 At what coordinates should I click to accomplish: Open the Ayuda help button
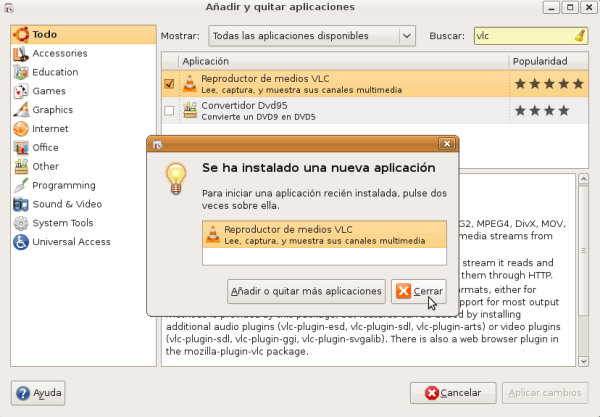point(39,393)
